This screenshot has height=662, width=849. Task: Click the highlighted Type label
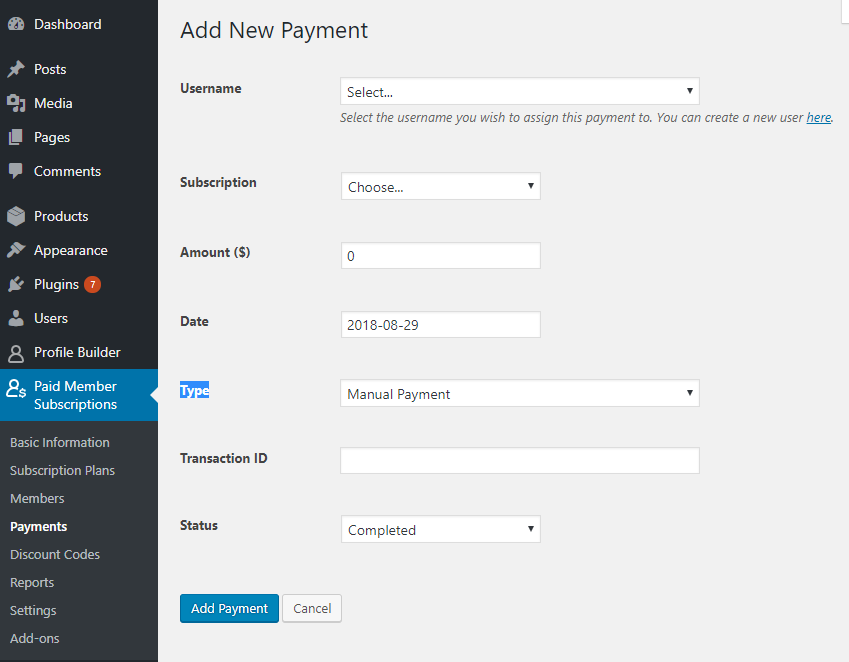(x=194, y=390)
